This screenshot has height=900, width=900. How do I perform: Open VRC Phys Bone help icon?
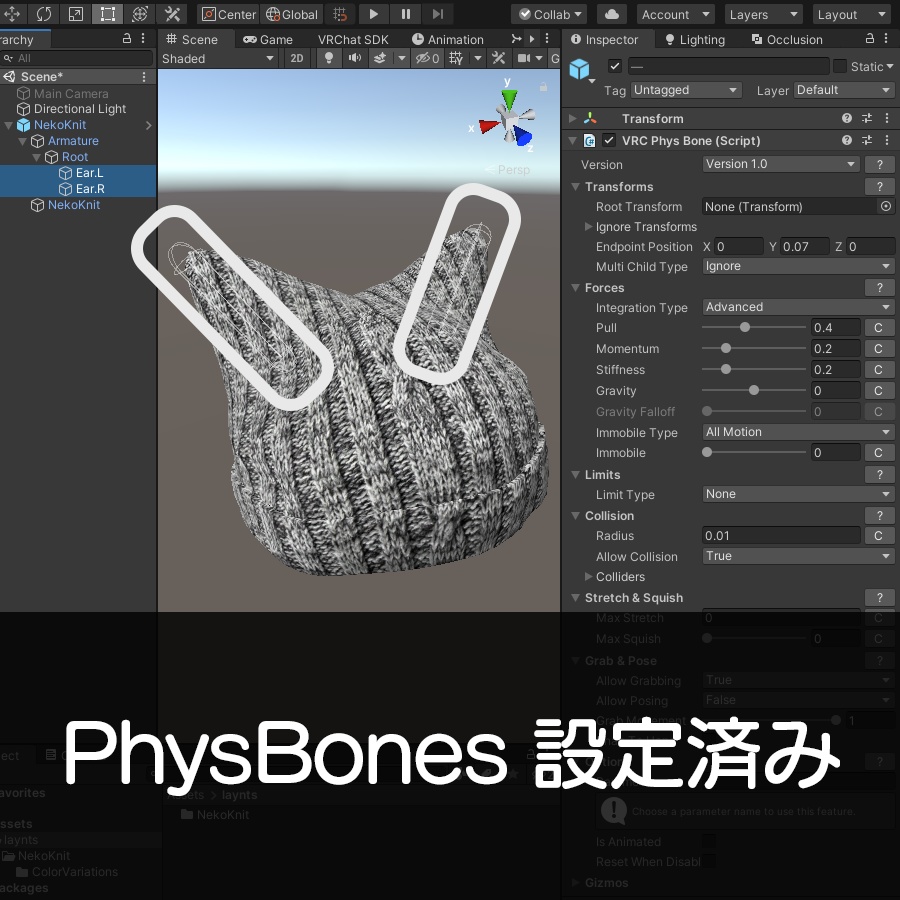[847, 140]
